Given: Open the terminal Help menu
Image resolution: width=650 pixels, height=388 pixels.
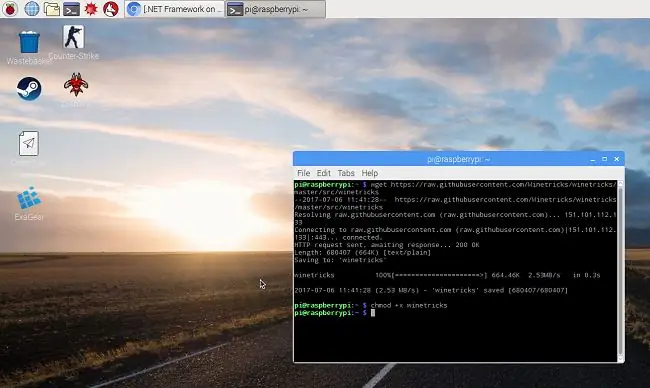Looking at the screenshot, I should 369,173.
